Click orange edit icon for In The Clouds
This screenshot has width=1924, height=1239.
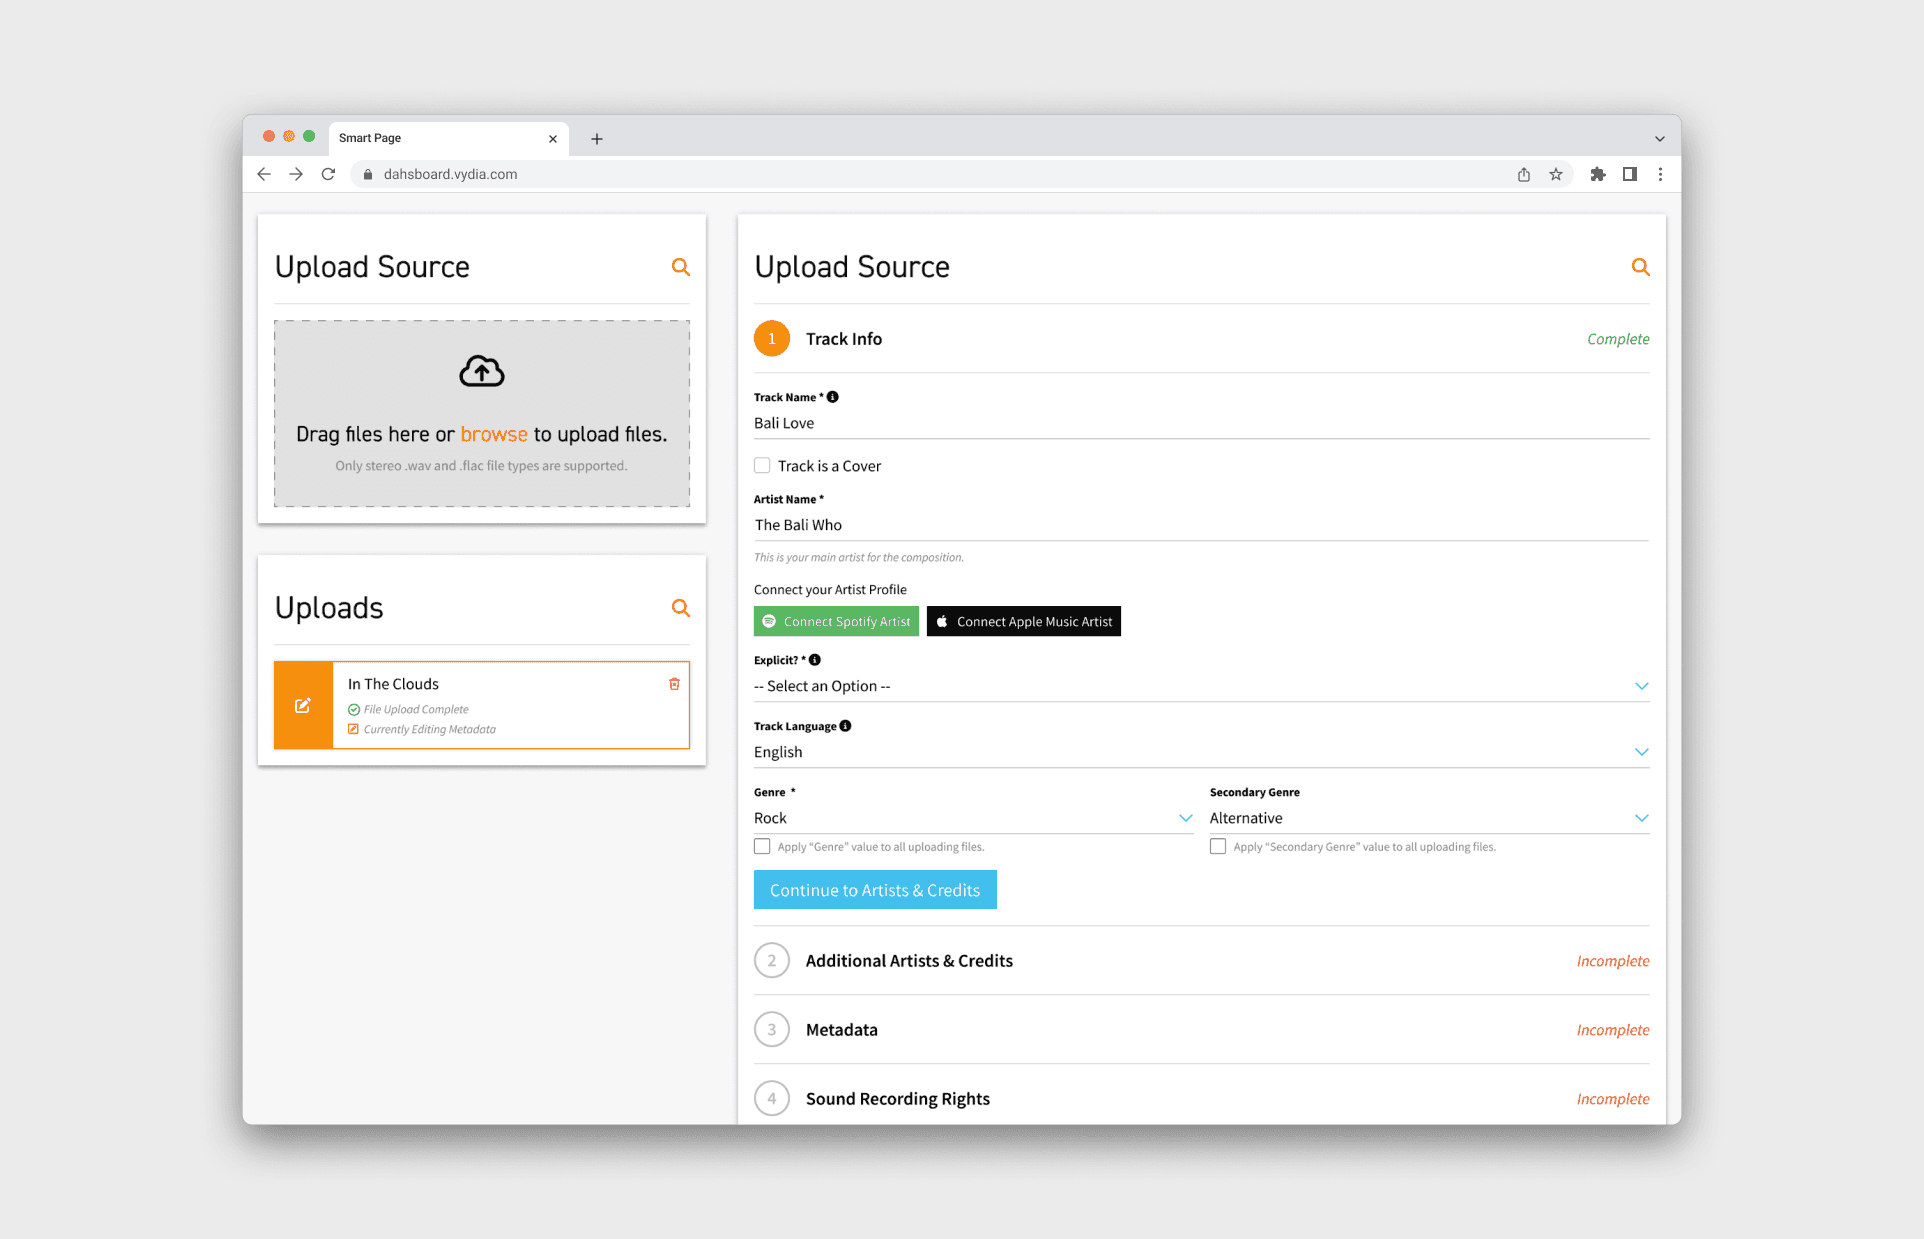tap(303, 705)
